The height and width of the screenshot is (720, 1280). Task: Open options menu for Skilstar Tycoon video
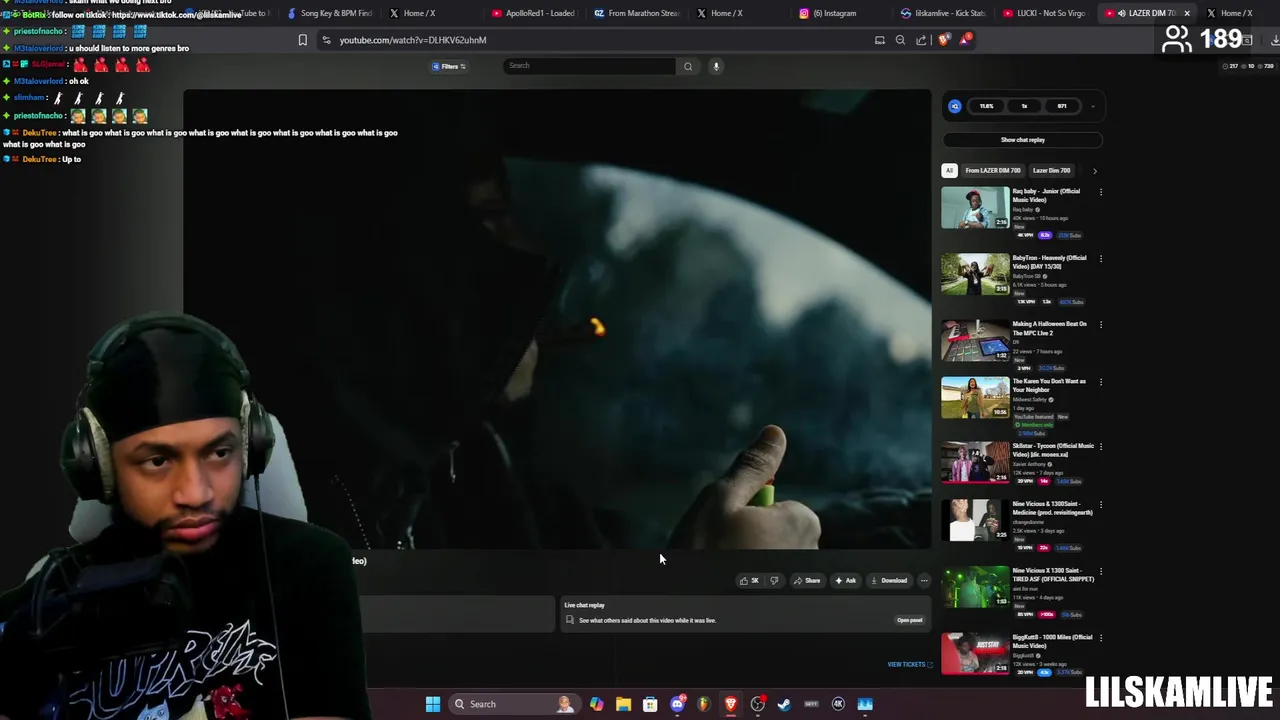[x=1101, y=447]
